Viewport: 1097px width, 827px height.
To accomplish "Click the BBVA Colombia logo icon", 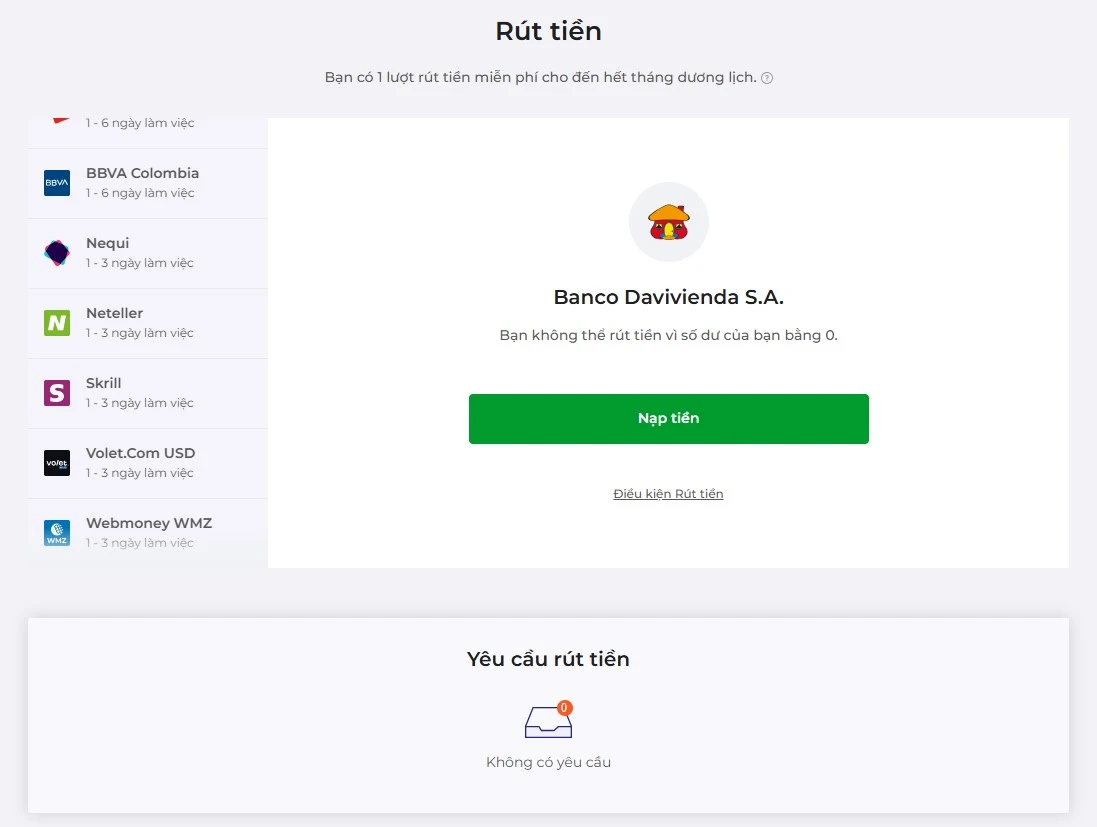I will [x=57, y=183].
